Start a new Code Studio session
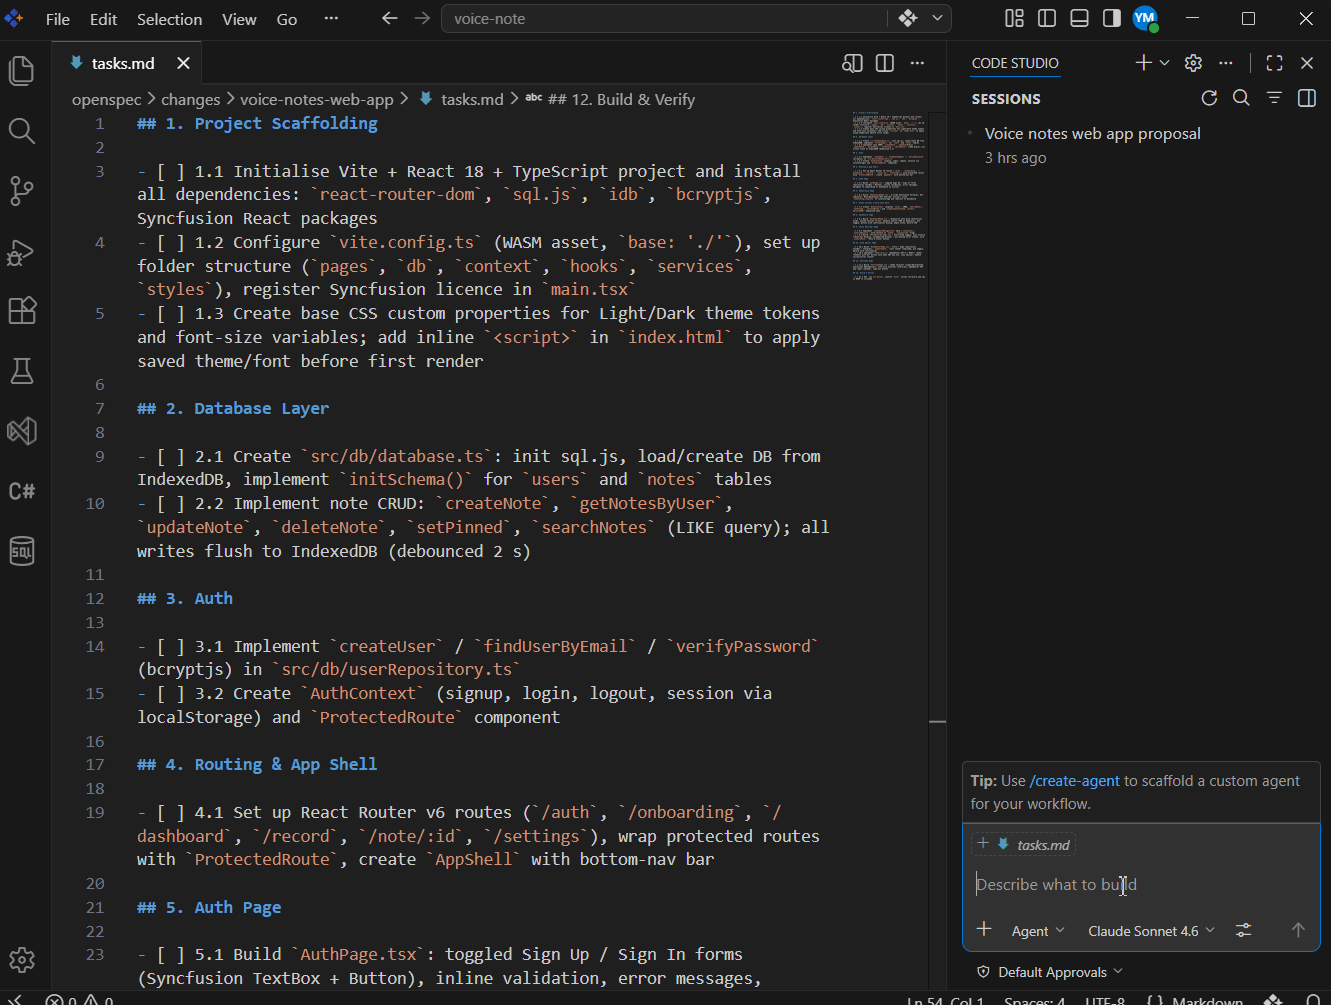This screenshot has height=1005, width=1331. point(1144,63)
